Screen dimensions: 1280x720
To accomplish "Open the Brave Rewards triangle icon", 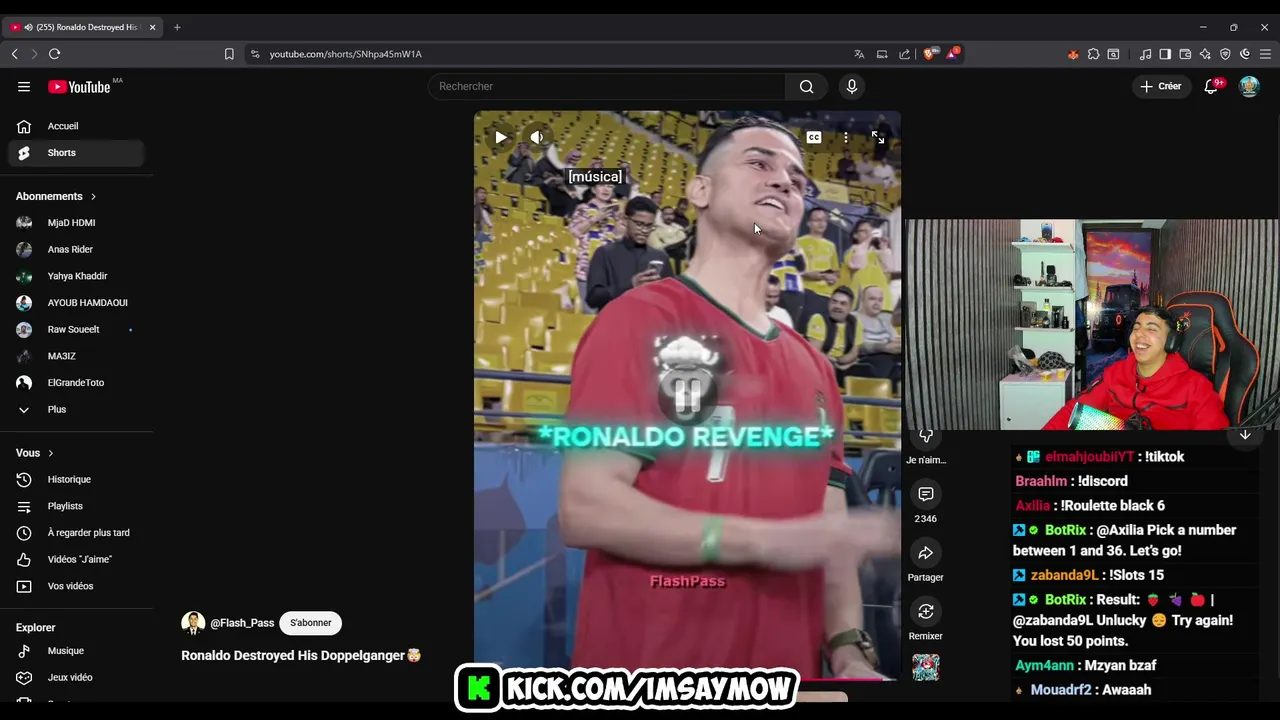I will point(952,54).
